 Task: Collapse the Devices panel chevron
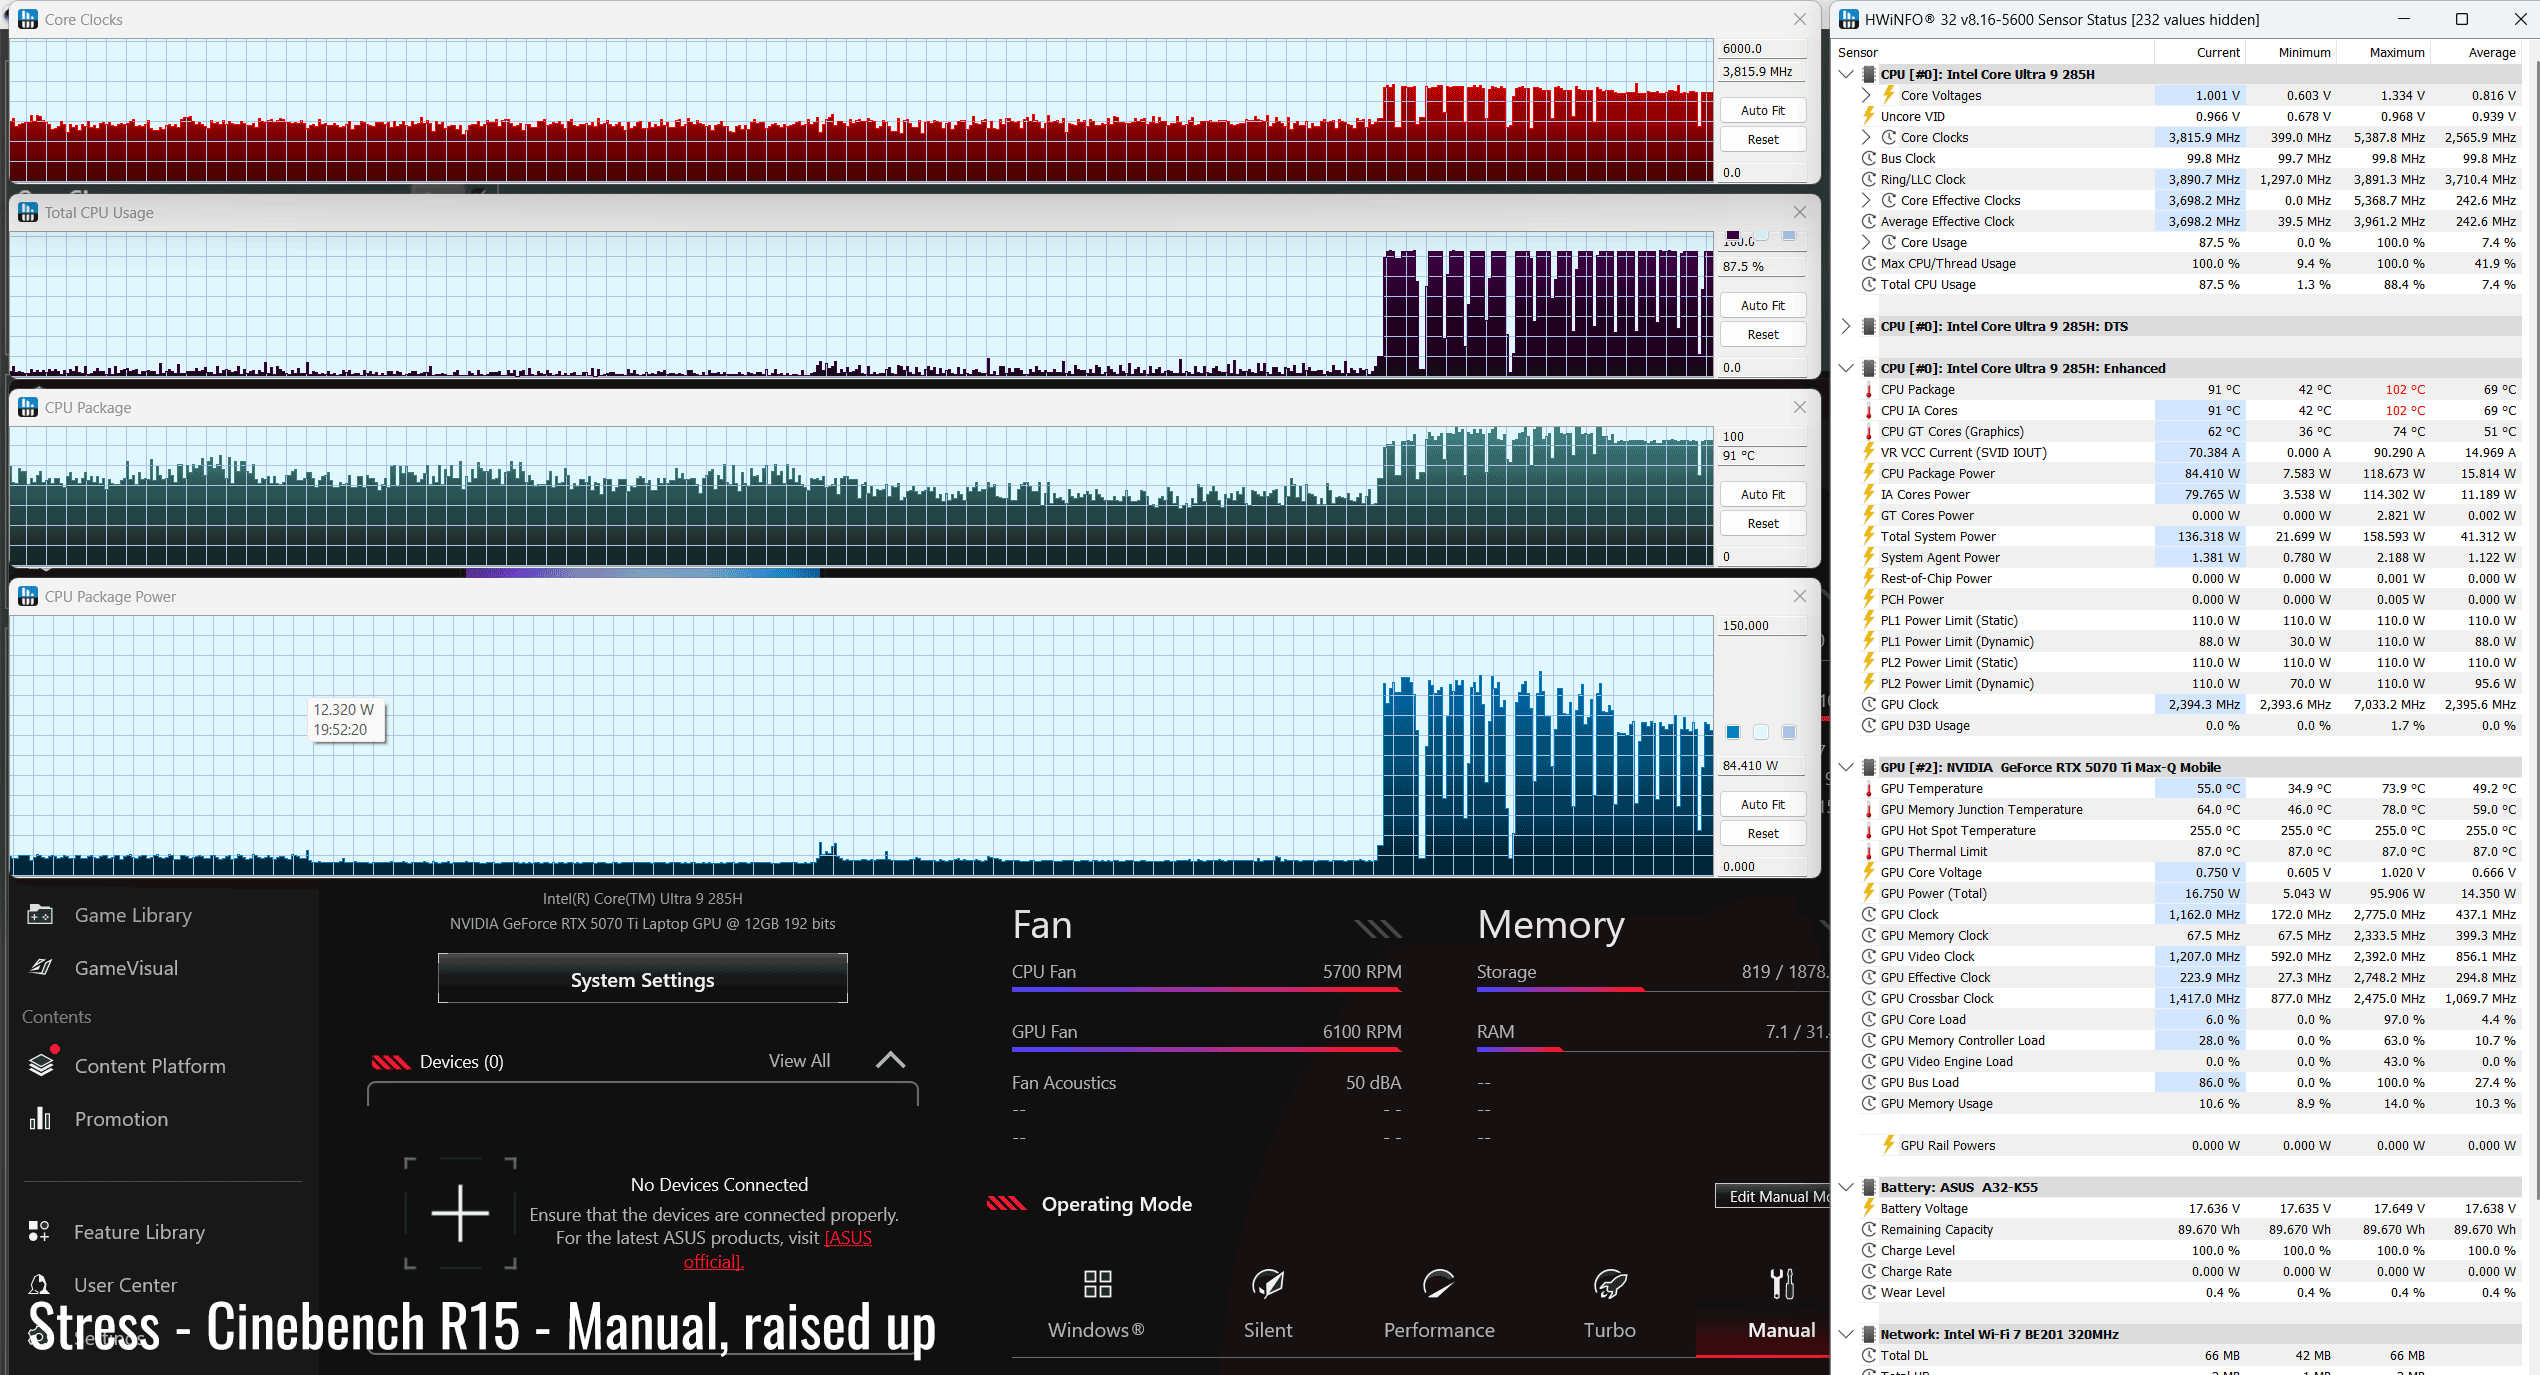(x=890, y=1061)
